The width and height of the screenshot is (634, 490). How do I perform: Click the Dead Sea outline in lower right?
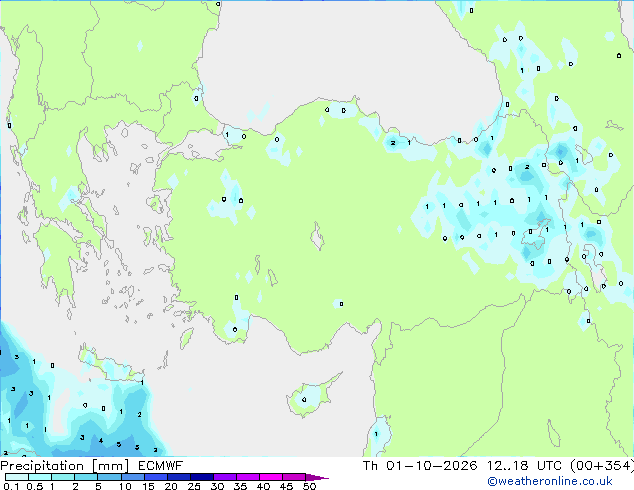[x=554, y=433]
